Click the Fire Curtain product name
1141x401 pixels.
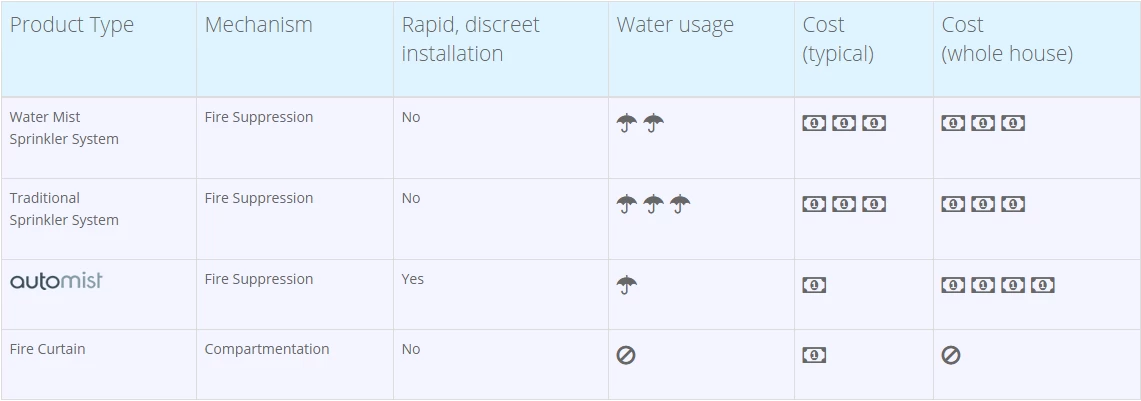(x=48, y=349)
